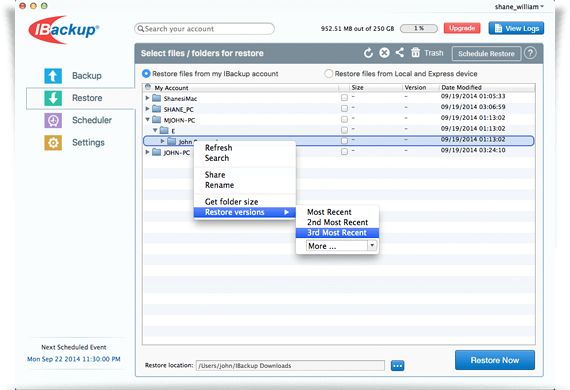Check the ShanesiMac row checkbox
Viewport: 570px width, 390px height.
344,98
